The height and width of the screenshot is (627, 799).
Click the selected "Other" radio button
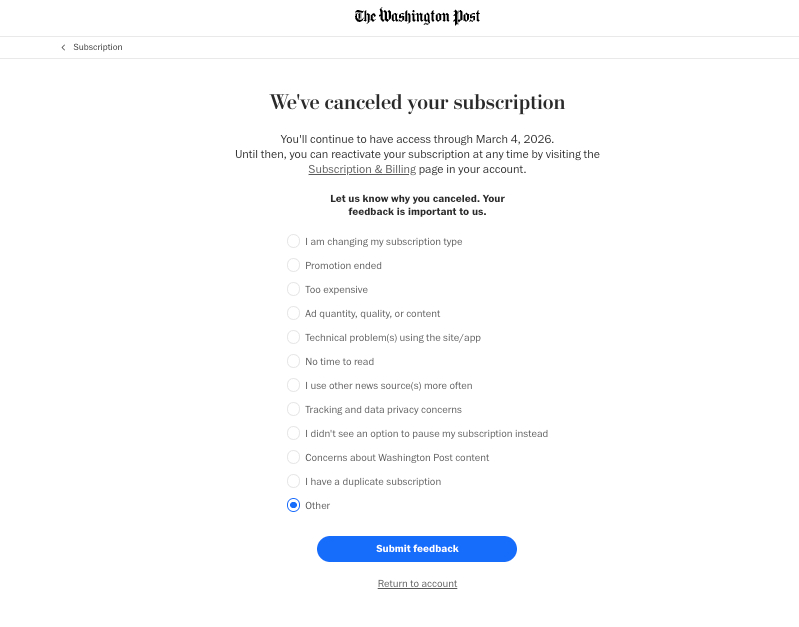pos(293,505)
